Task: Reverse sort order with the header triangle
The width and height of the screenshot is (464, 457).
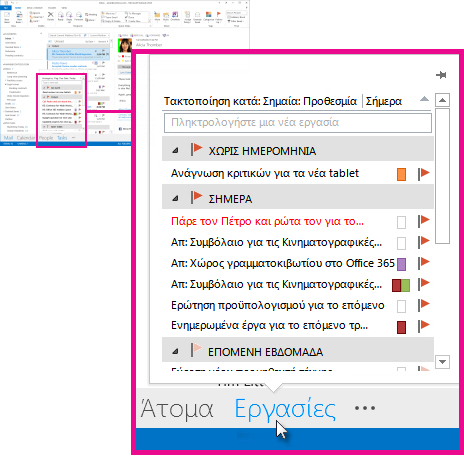Action: [424, 99]
